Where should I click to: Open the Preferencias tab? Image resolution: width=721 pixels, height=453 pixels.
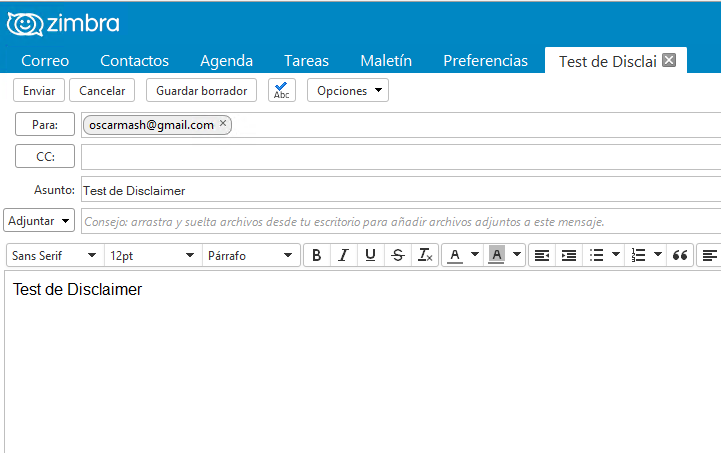tap(485, 61)
